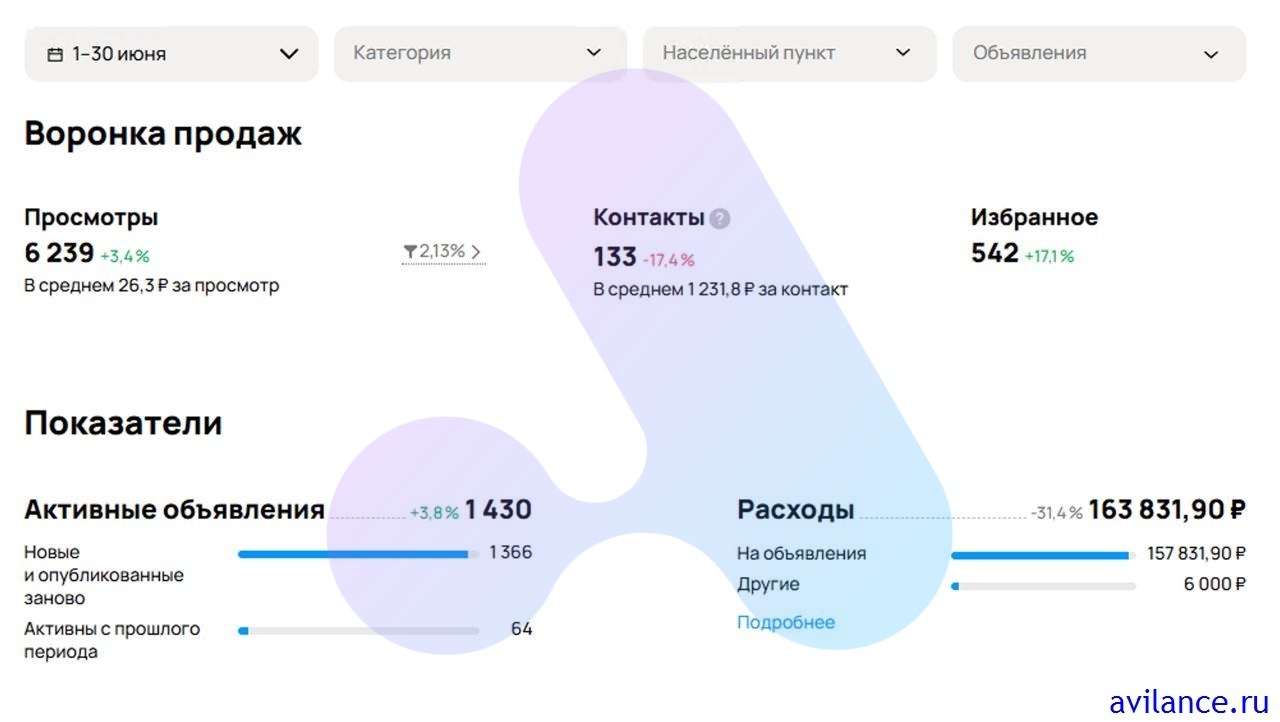
Task: Open the Населённый пункт dropdown
Action: coord(789,53)
